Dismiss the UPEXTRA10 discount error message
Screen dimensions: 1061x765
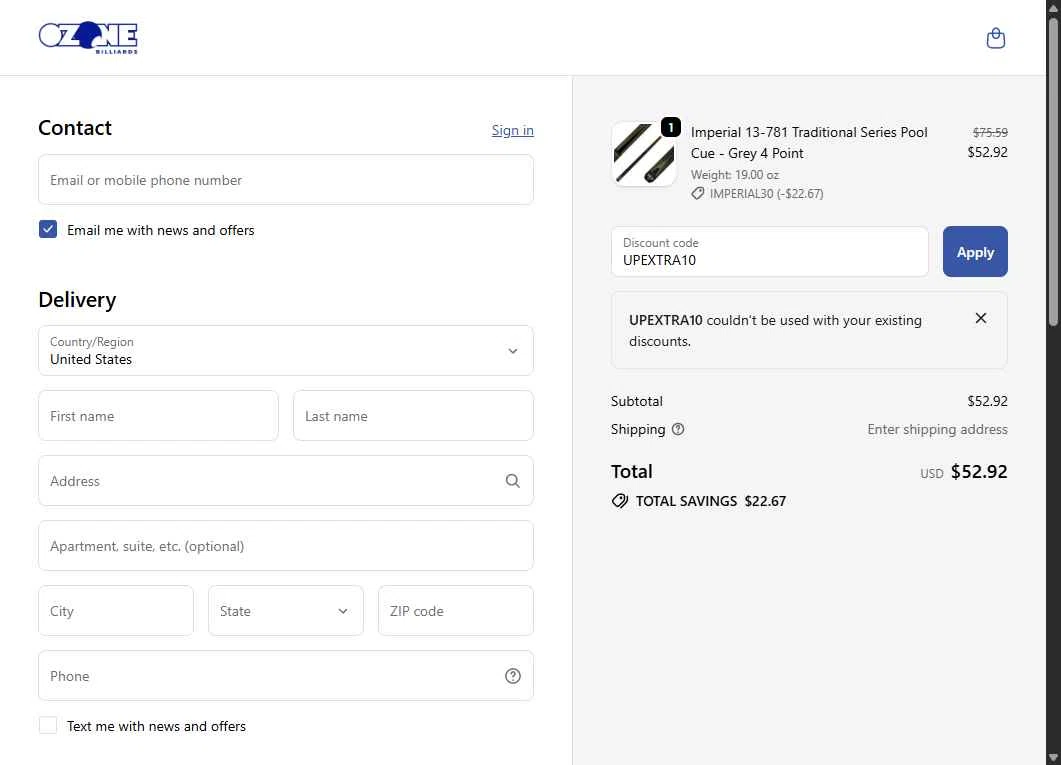[x=980, y=318]
